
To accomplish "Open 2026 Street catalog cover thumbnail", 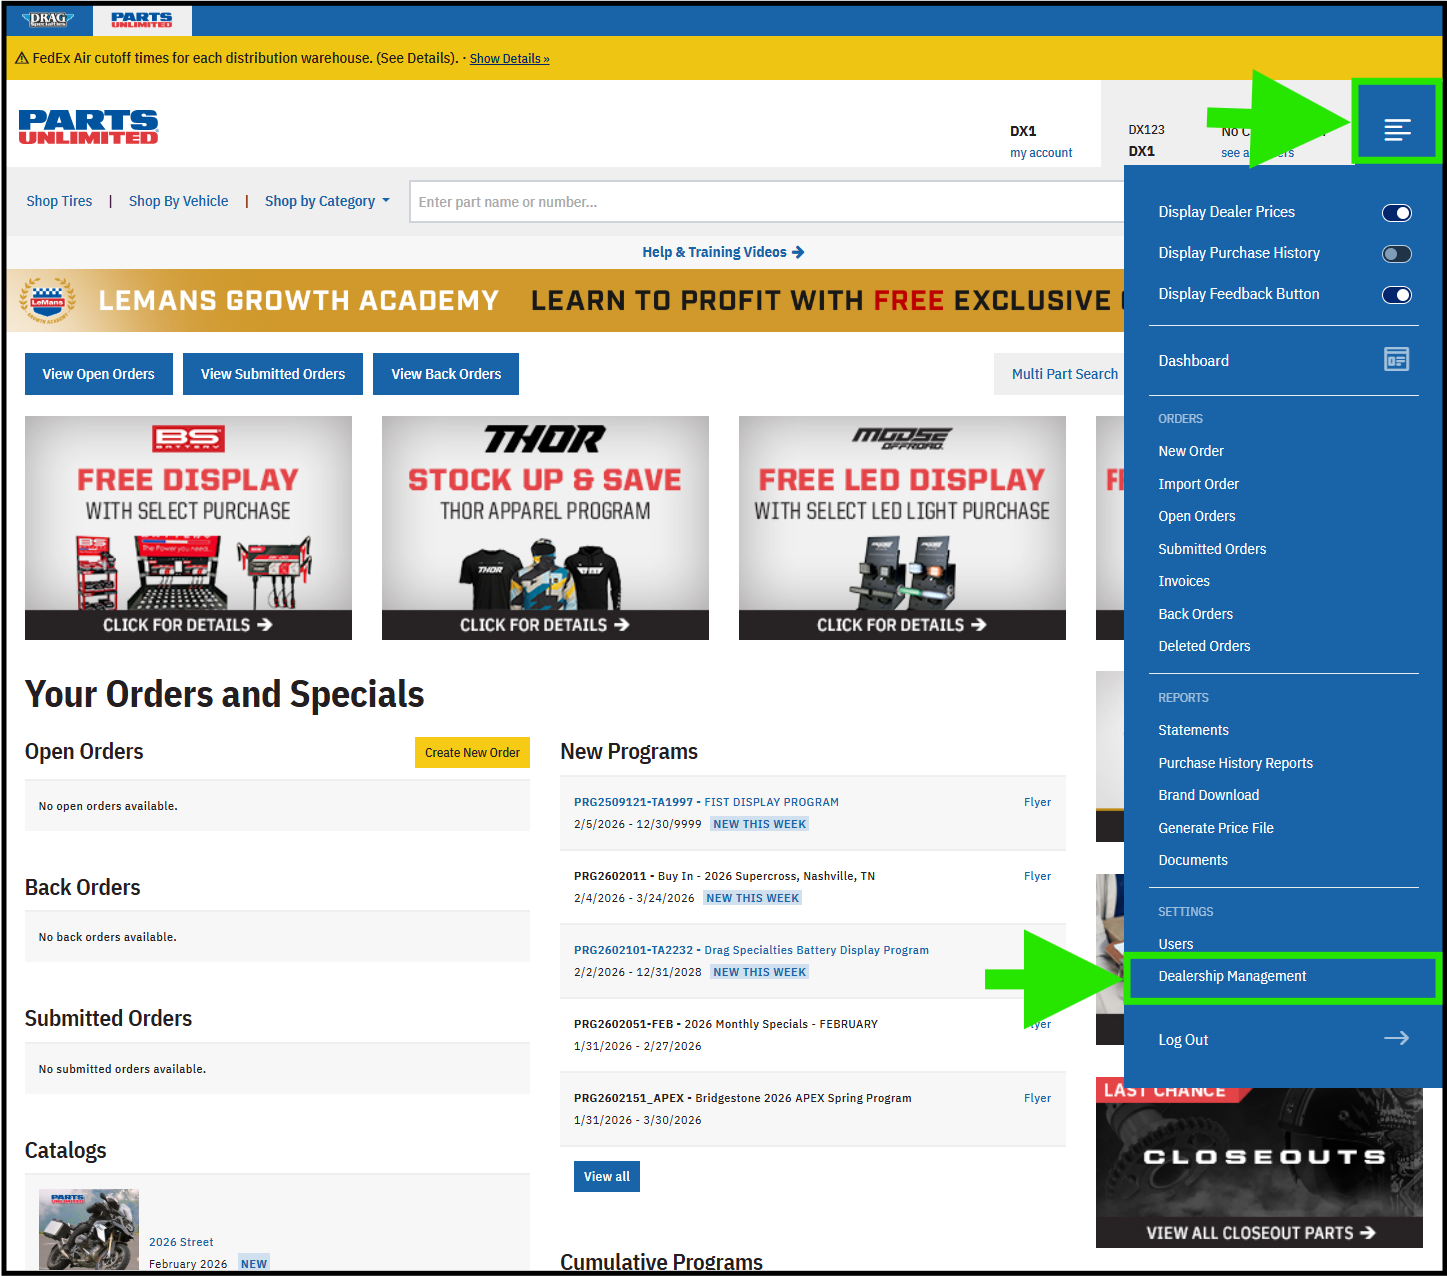I will coord(89,1230).
